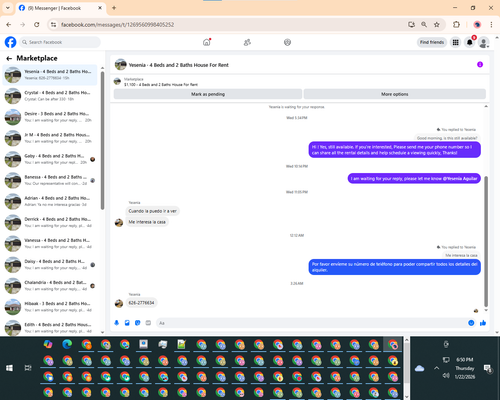500x400 pixels.
Task: Click message '626-2776634'
Action: point(141,303)
